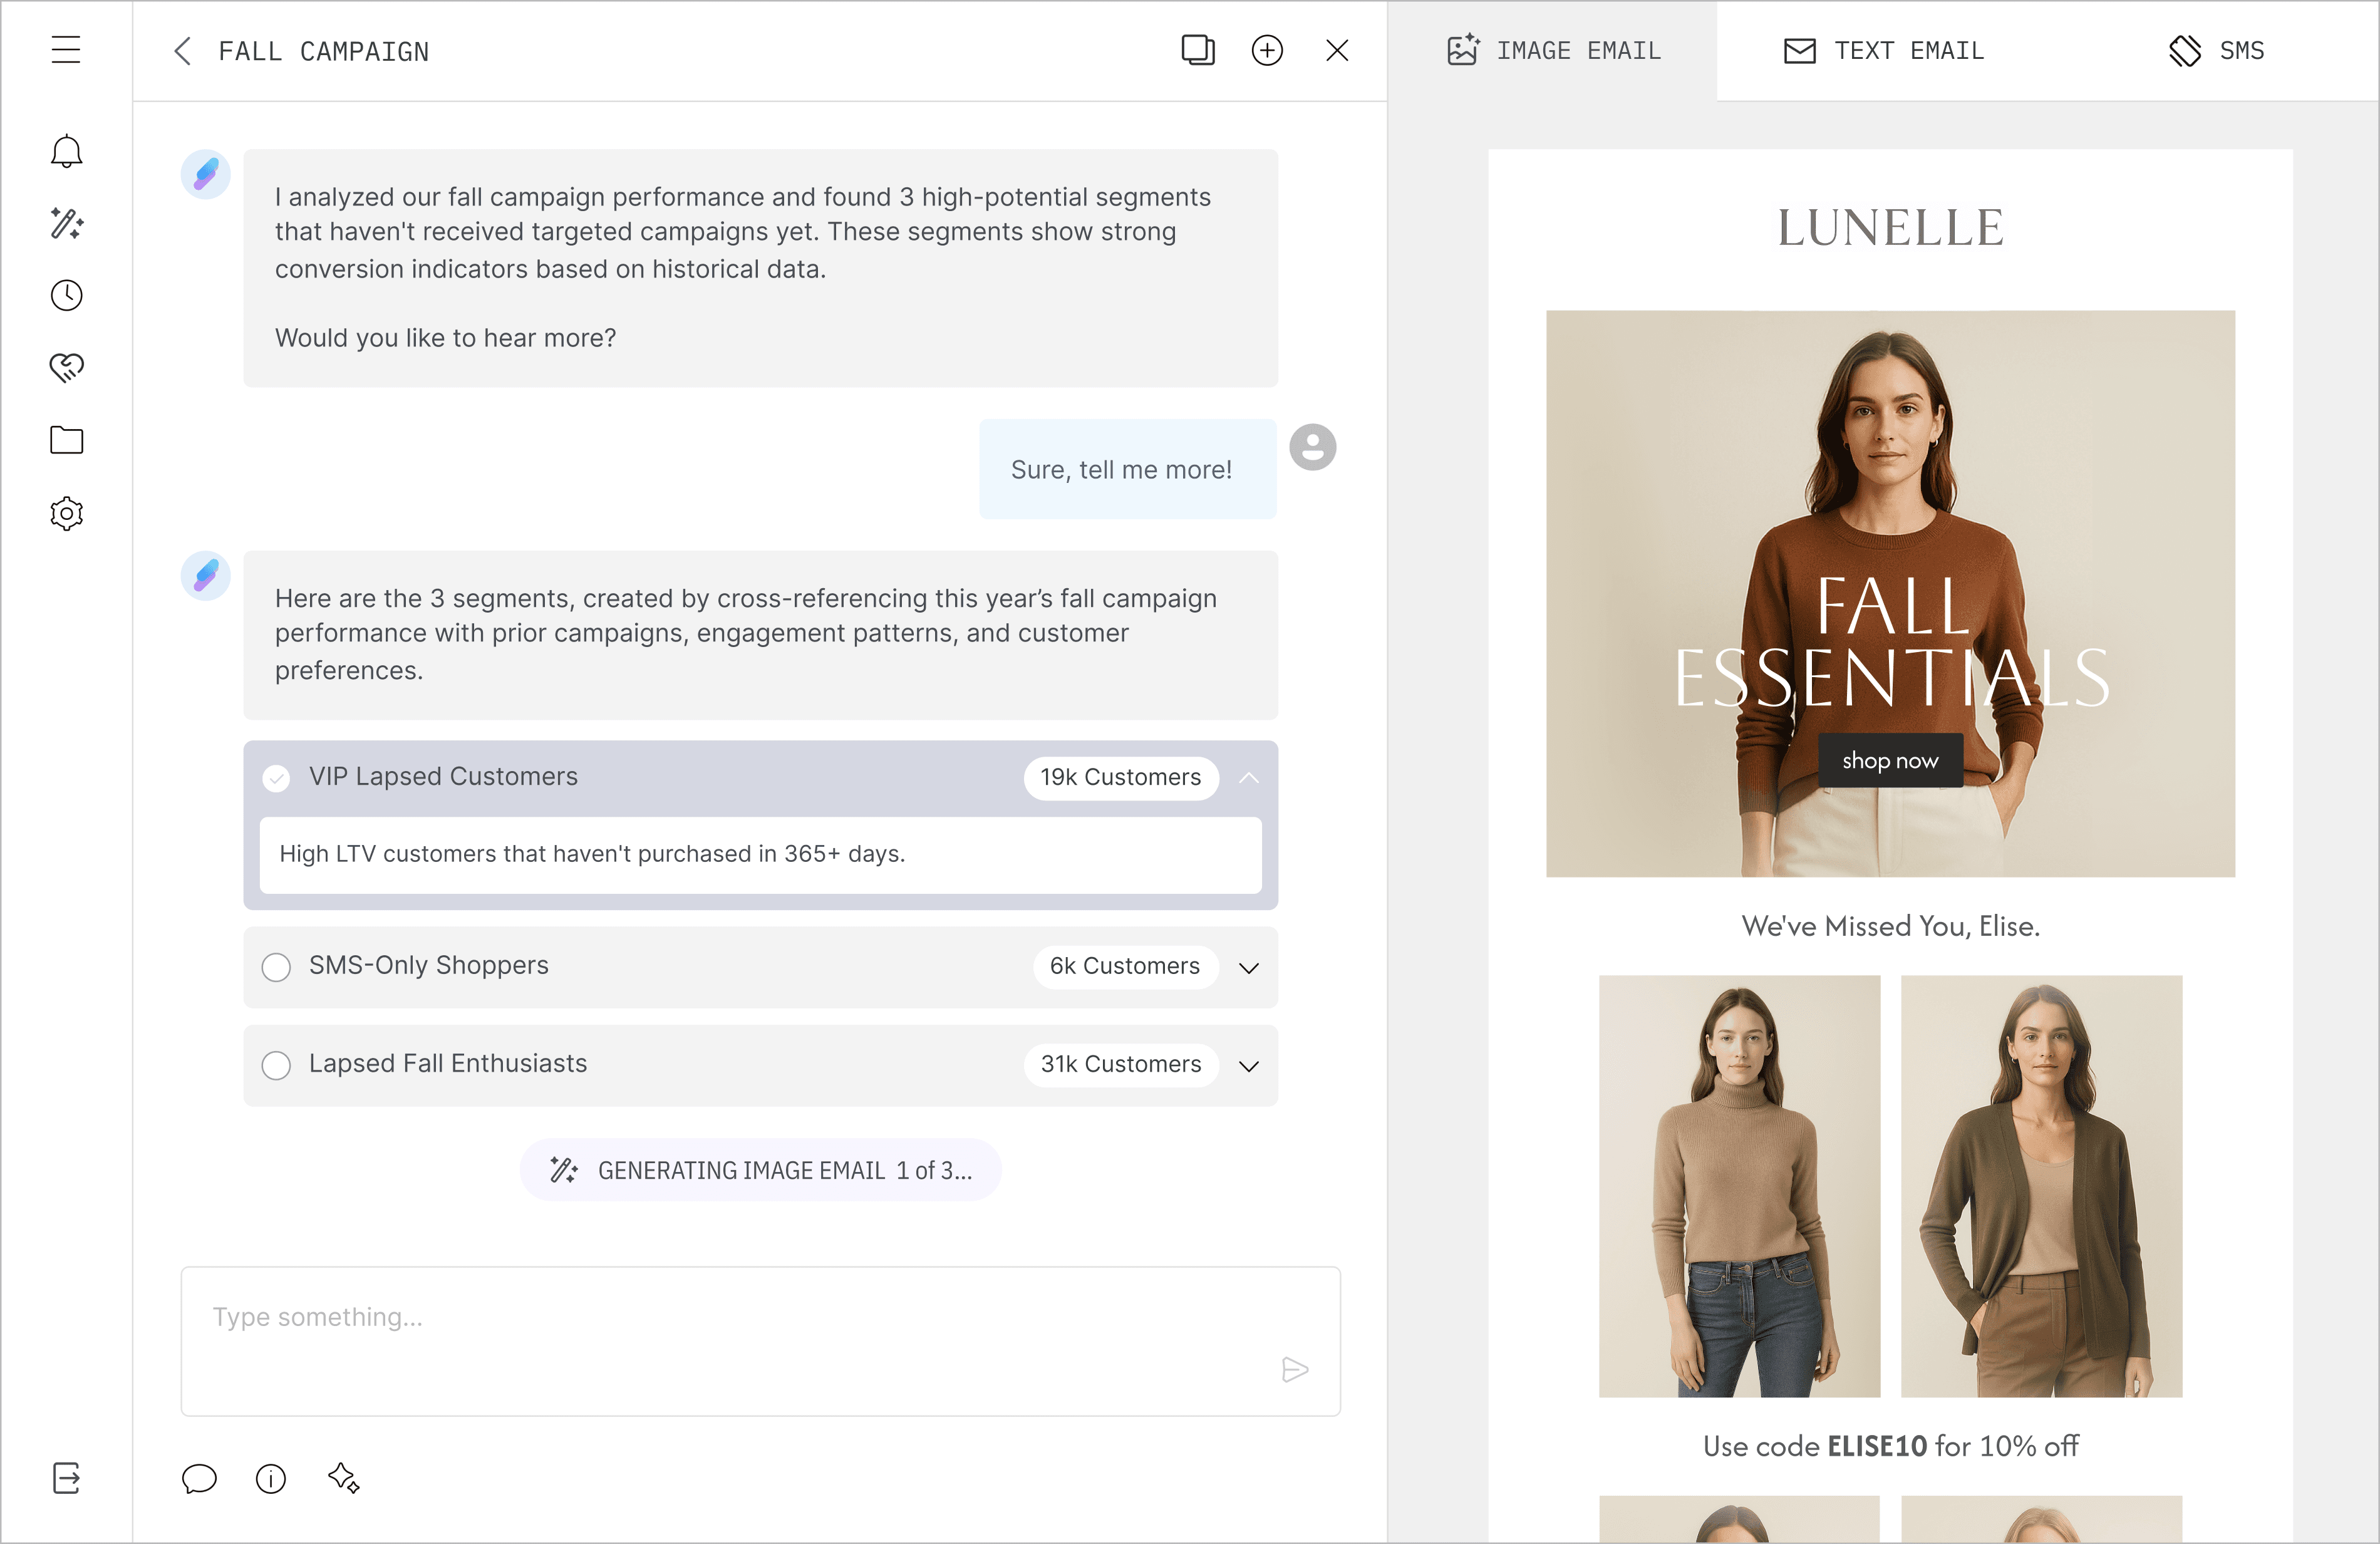The width and height of the screenshot is (2380, 1544).
Task: Open the history clock icon
Action: click(x=66, y=295)
